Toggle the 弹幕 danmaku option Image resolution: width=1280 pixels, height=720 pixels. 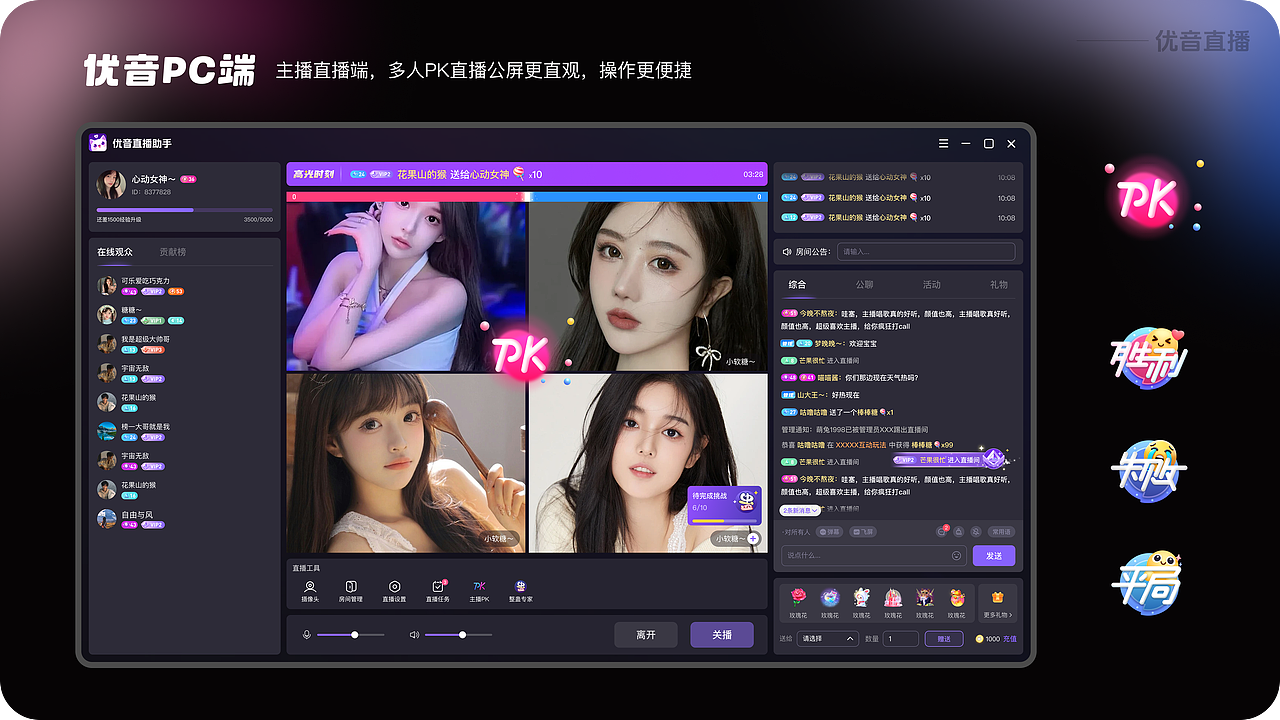831,532
